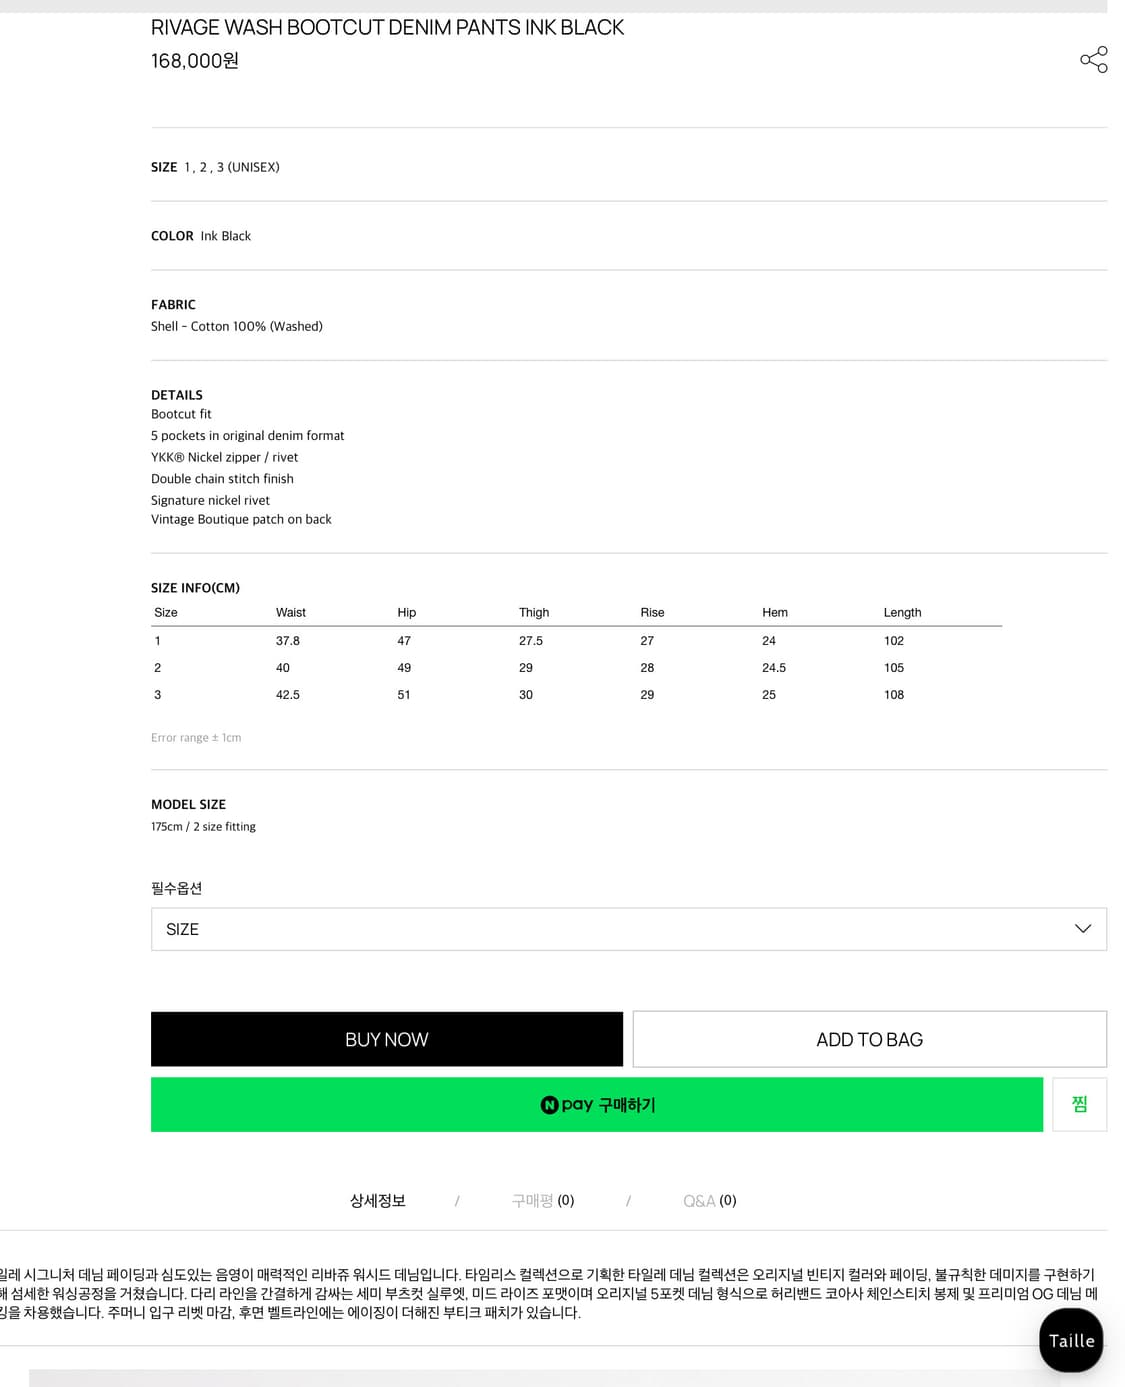Click the Length column header in size table
The height and width of the screenshot is (1387, 1125).
pyautogui.click(x=902, y=612)
